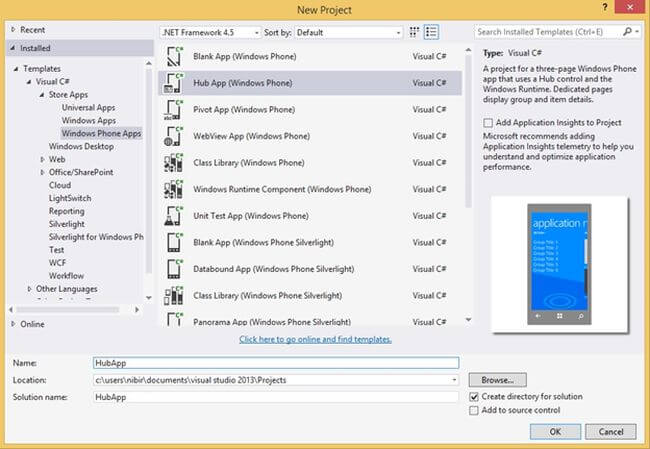Image resolution: width=650 pixels, height=449 pixels.
Task: Click the tree panel scroll down arrow
Action: tap(149, 298)
